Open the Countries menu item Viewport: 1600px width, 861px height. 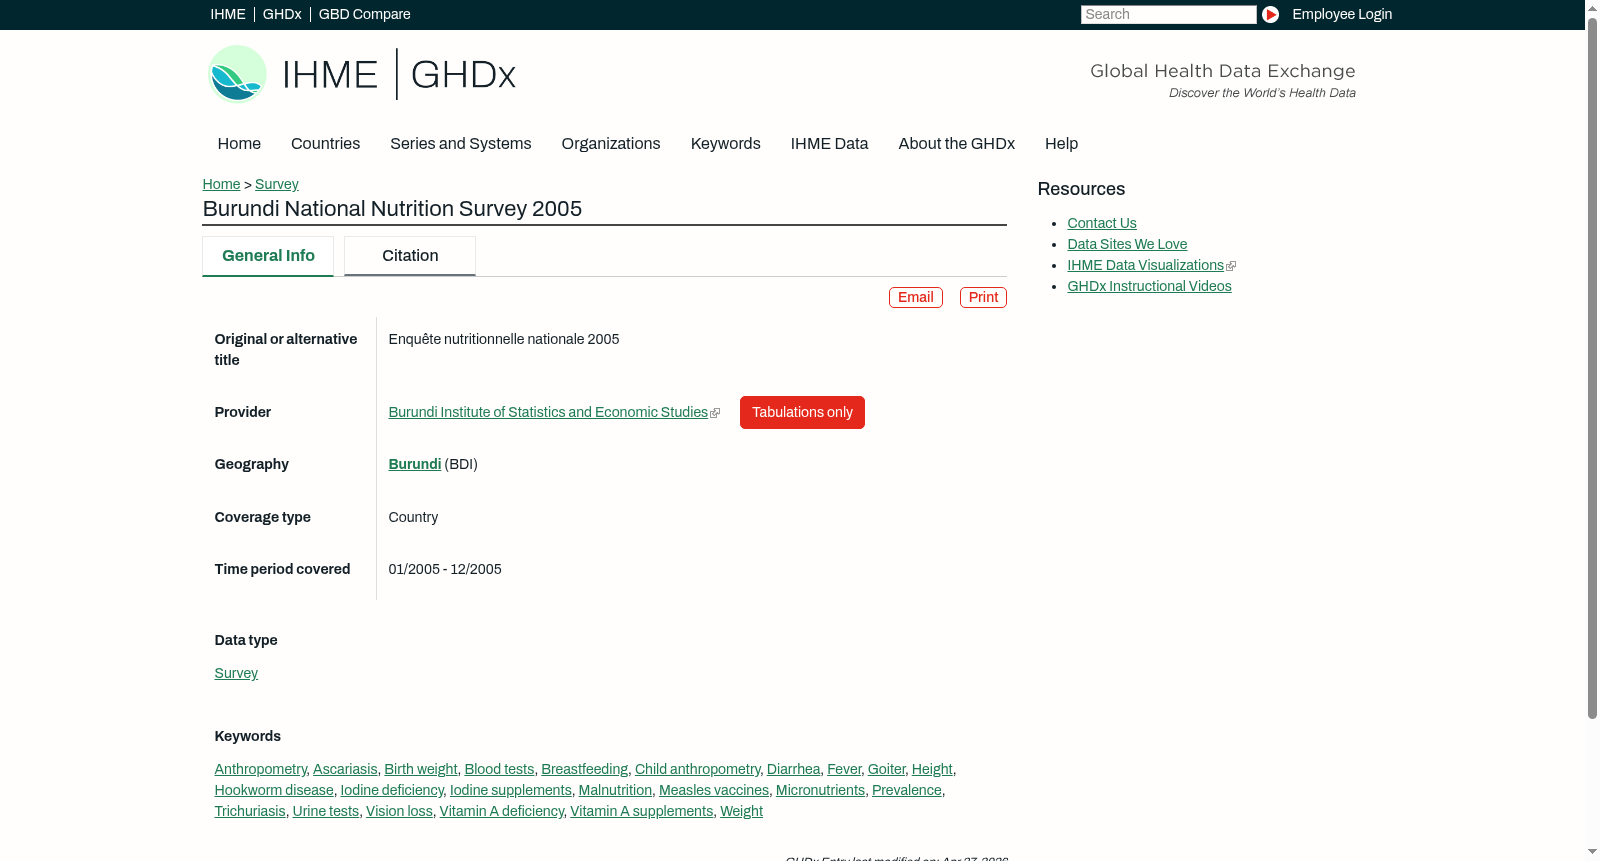click(325, 144)
